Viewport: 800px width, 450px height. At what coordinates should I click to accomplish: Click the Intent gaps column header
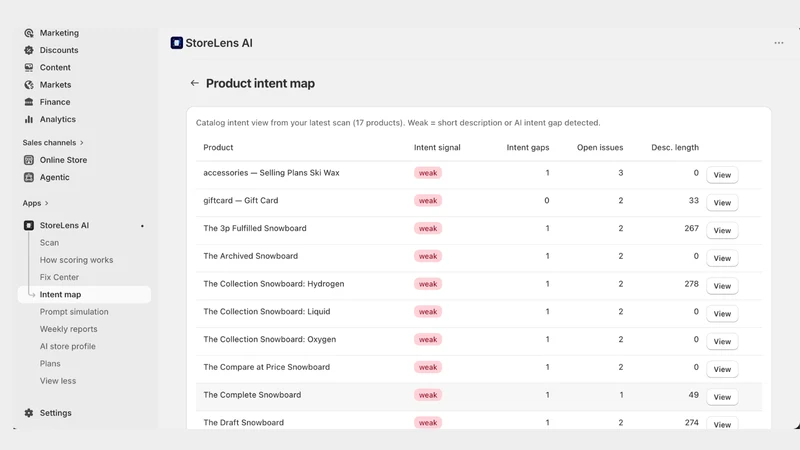tap(528, 147)
